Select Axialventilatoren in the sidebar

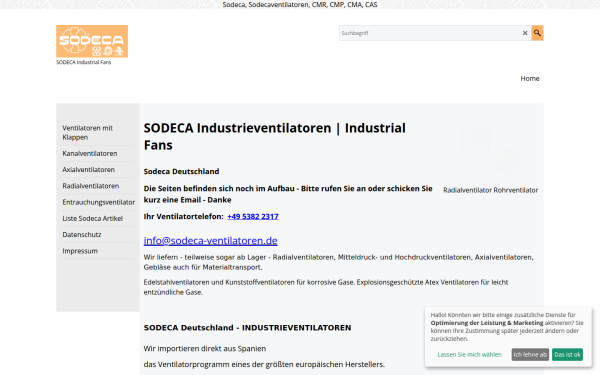(x=98, y=170)
